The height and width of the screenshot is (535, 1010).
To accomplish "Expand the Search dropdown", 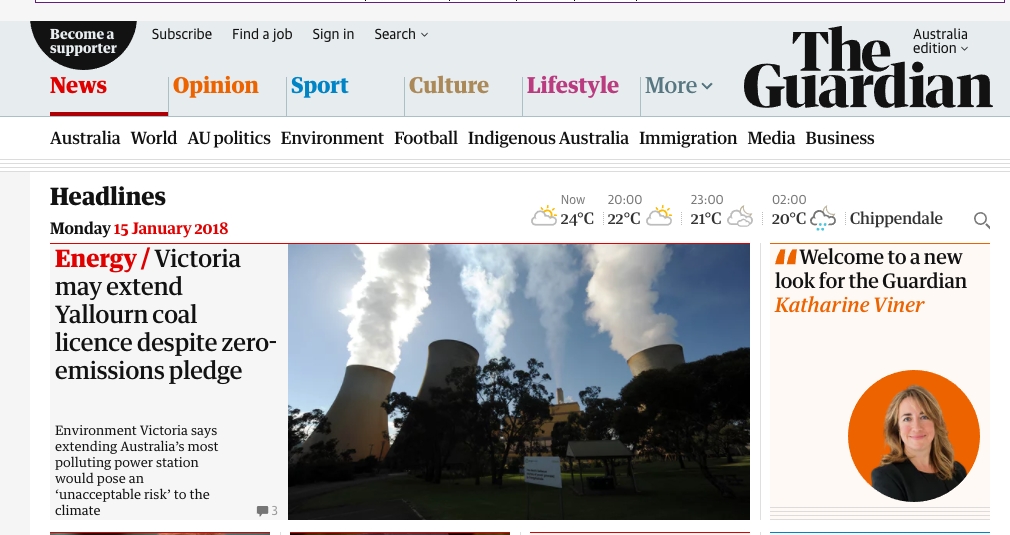I will 401,34.
